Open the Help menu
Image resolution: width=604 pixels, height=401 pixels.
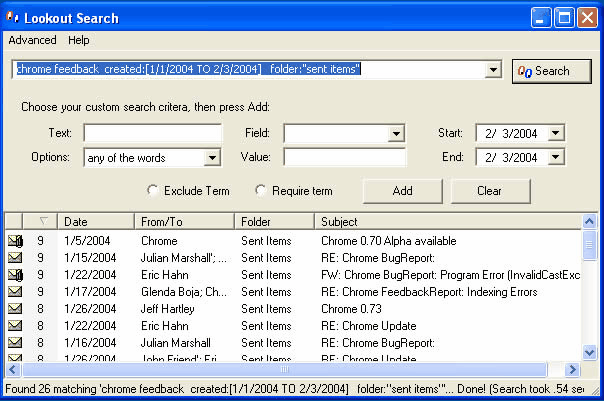[79, 40]
